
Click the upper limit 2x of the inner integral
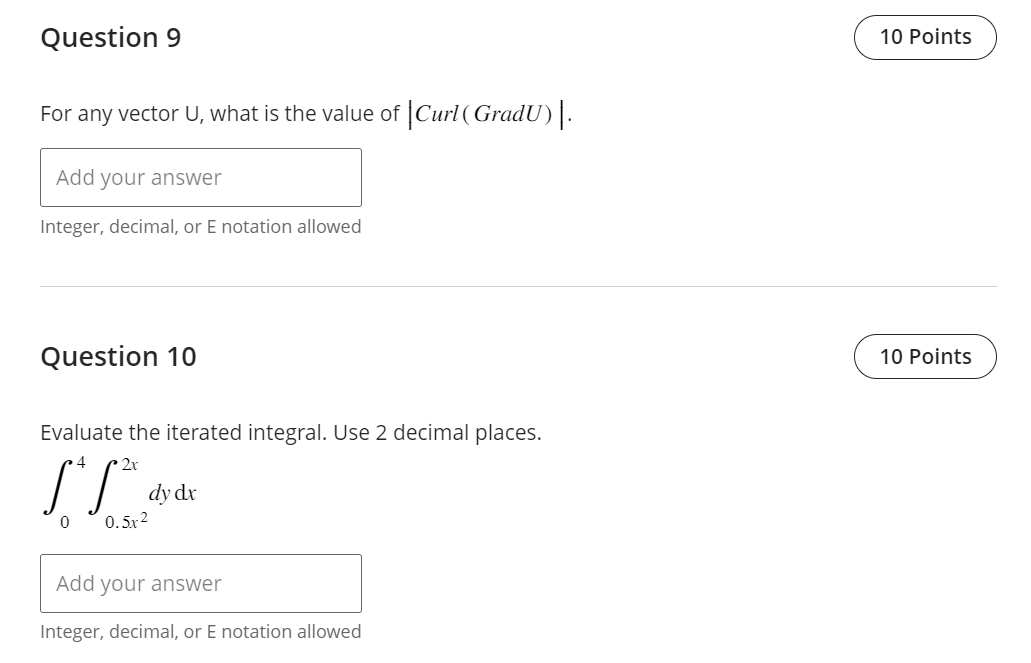(x=130, y=464)
